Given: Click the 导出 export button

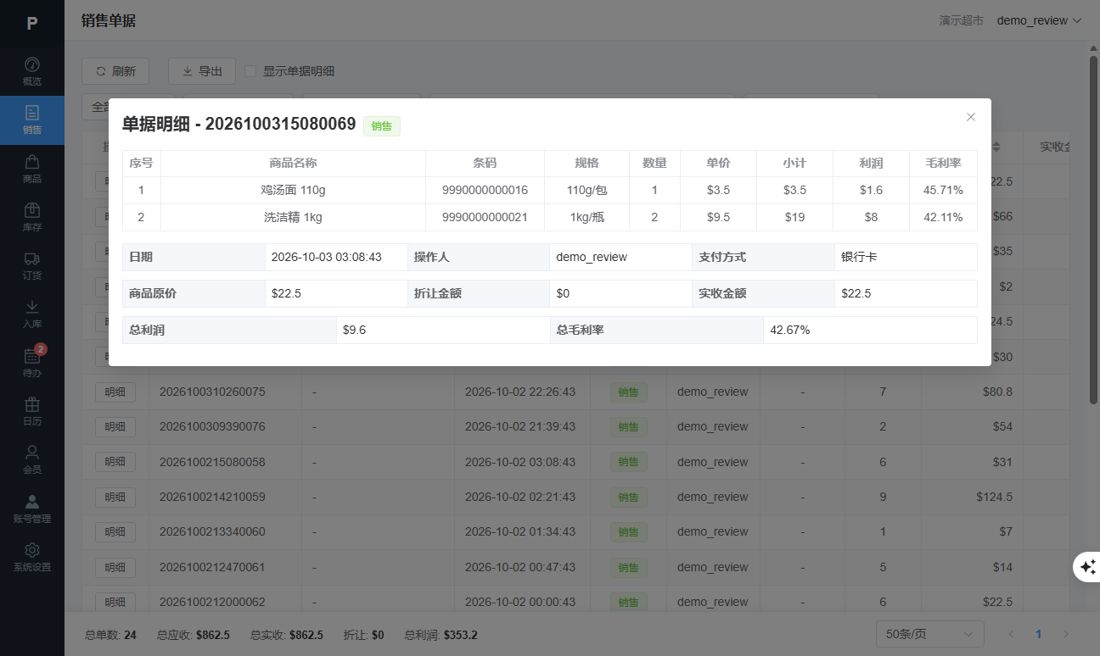Looking at the screenshot, I should pyautogui.click(x=202, y=71).
